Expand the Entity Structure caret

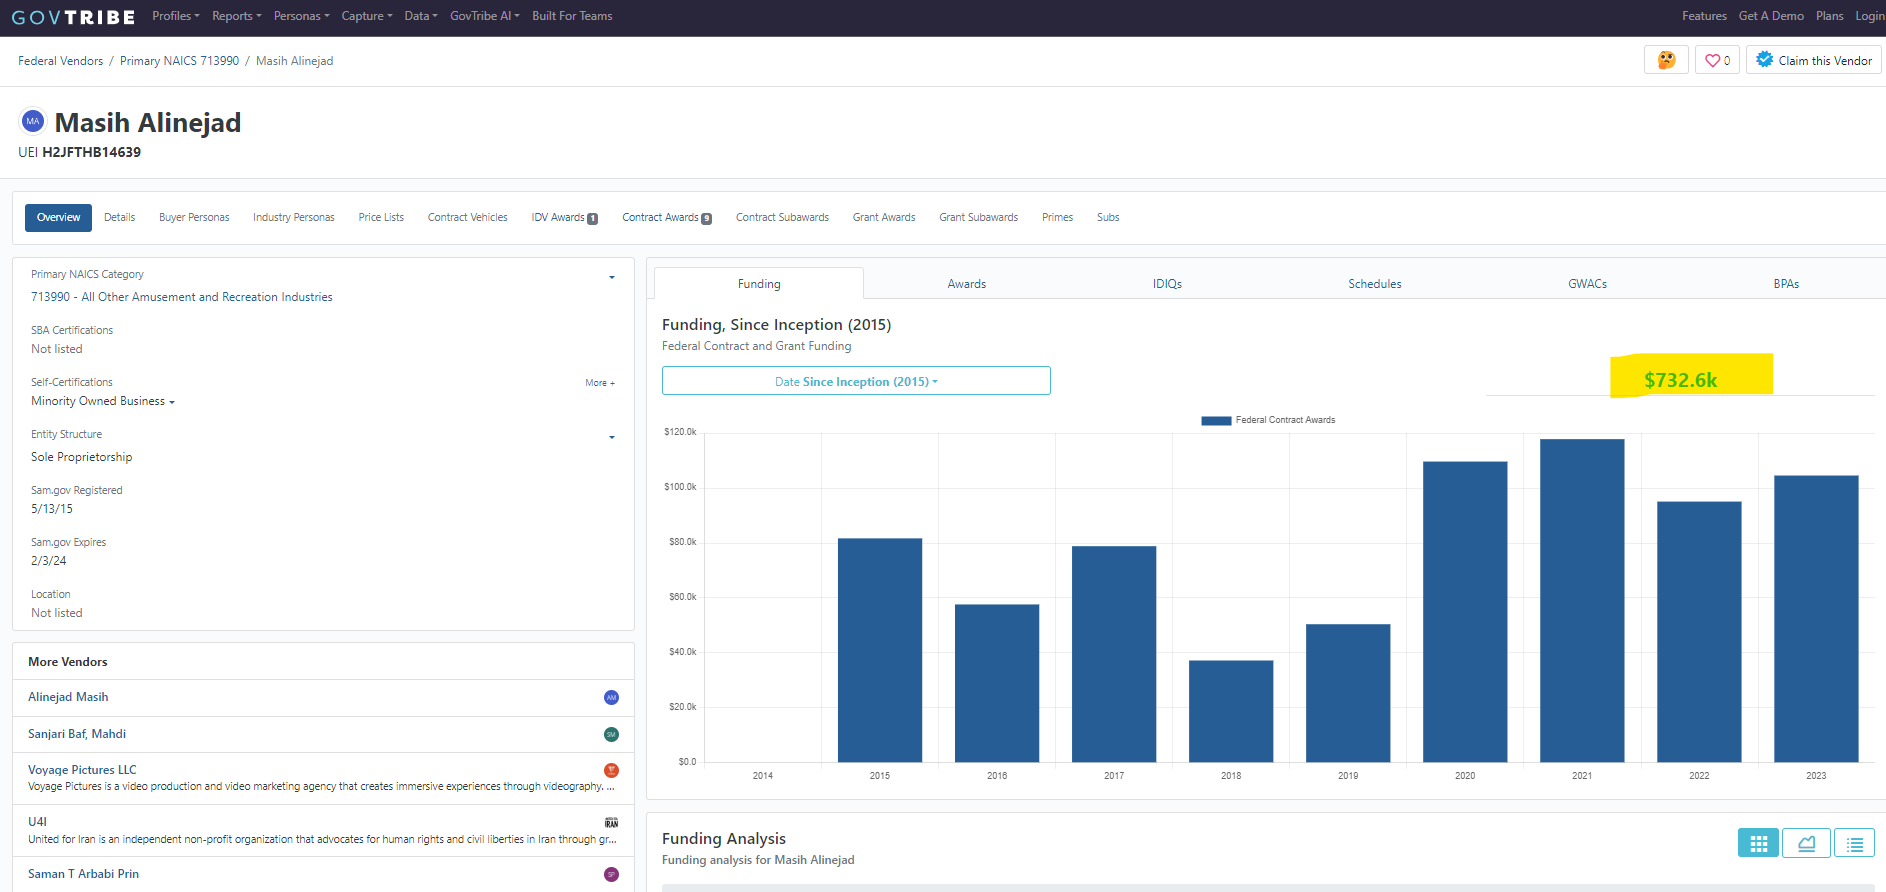(x=612, y=437)
